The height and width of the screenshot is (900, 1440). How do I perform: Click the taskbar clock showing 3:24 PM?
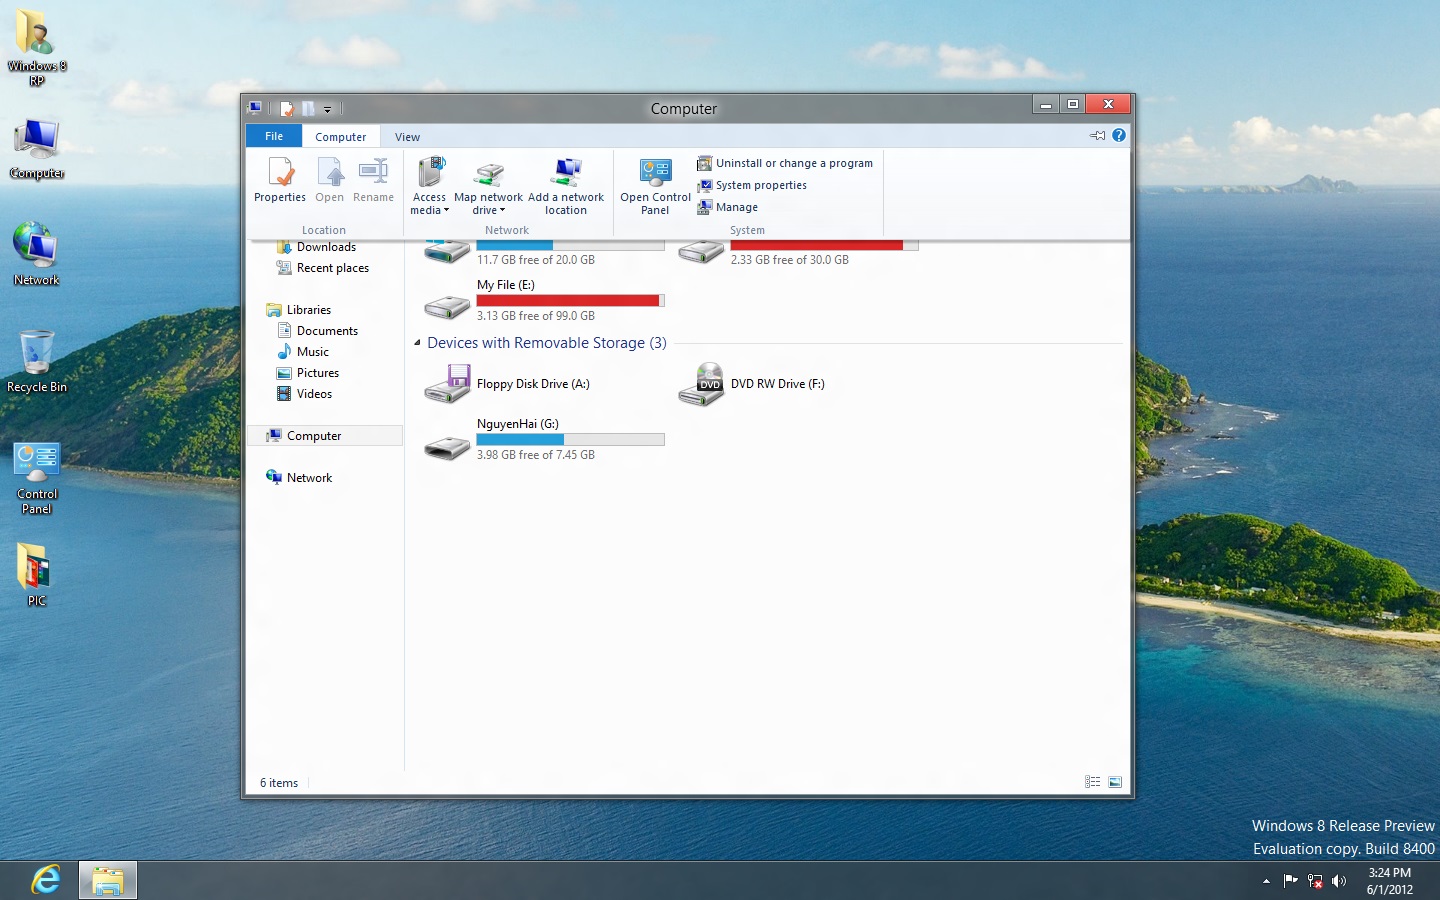[x=1390, y=881]
